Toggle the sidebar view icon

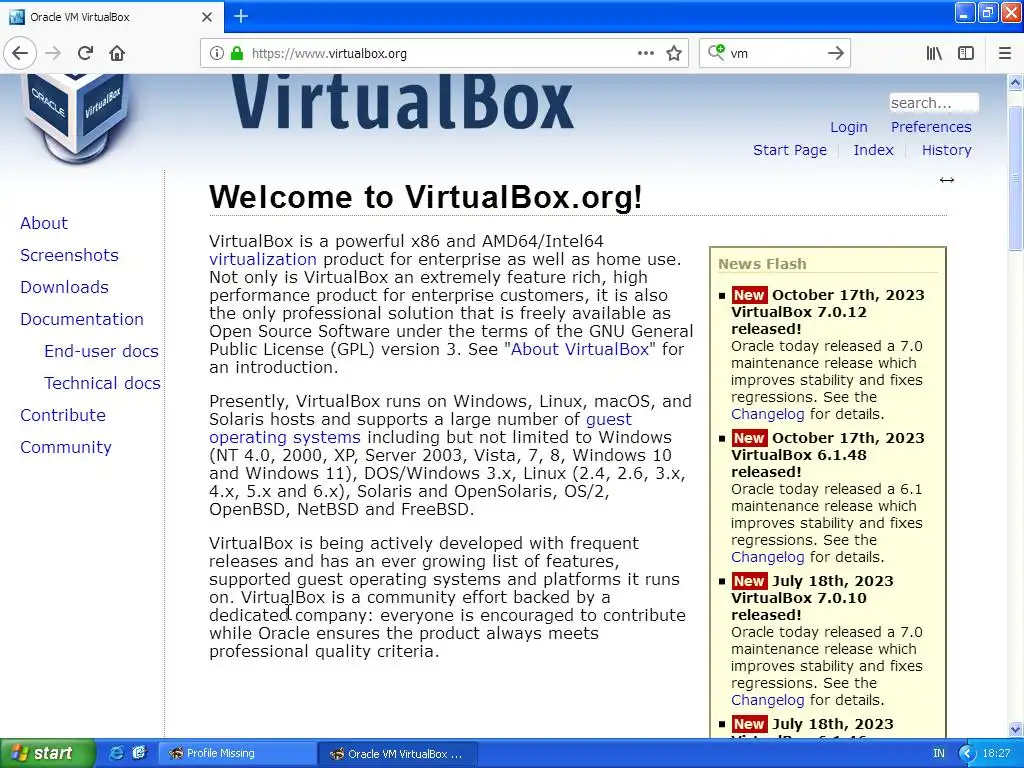(x=966, y=53)
